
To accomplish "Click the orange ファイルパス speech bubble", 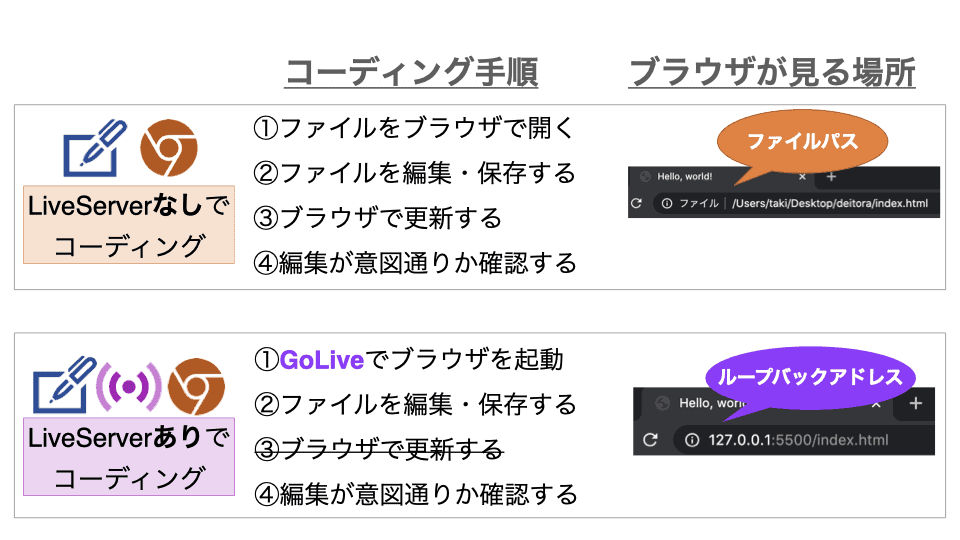I will (801, 142).
